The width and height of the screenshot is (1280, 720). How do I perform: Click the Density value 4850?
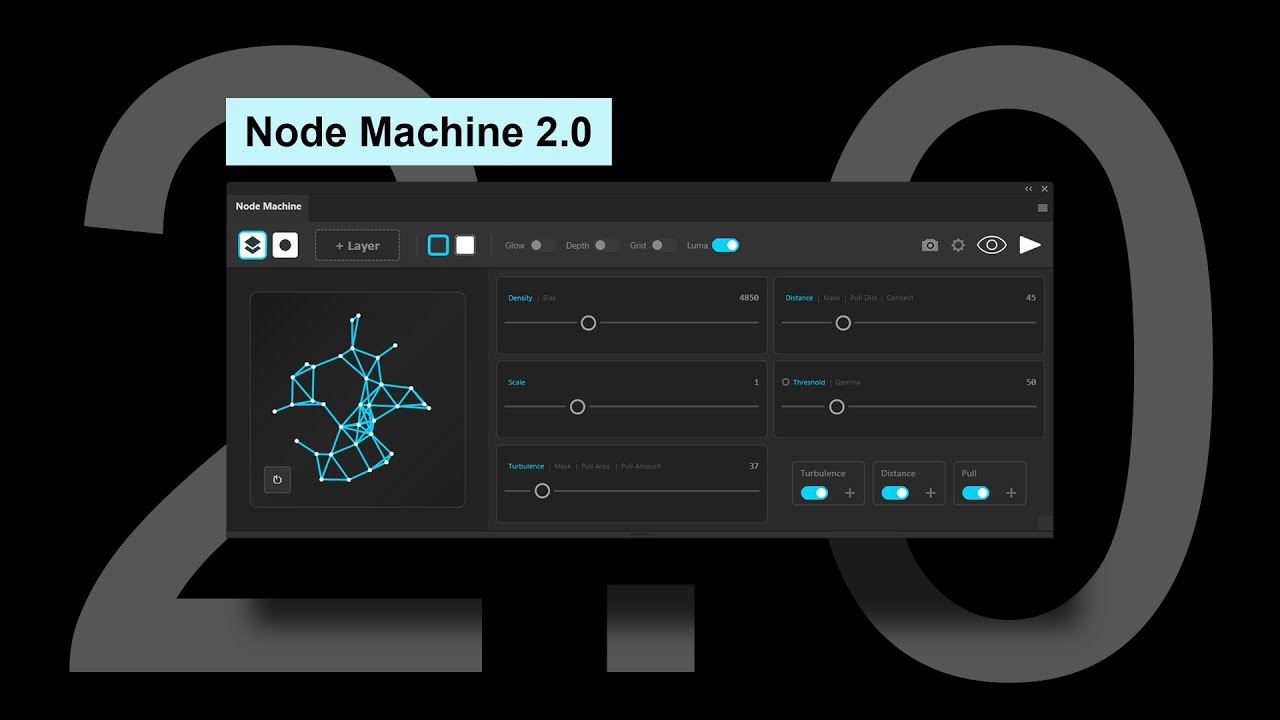click(x=749, y=298)
